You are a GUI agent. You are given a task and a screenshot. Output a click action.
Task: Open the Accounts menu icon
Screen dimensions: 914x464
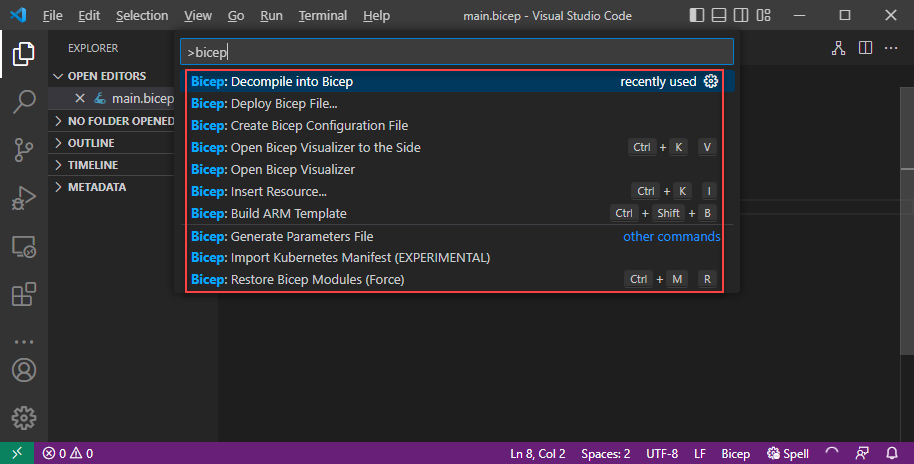24,369
